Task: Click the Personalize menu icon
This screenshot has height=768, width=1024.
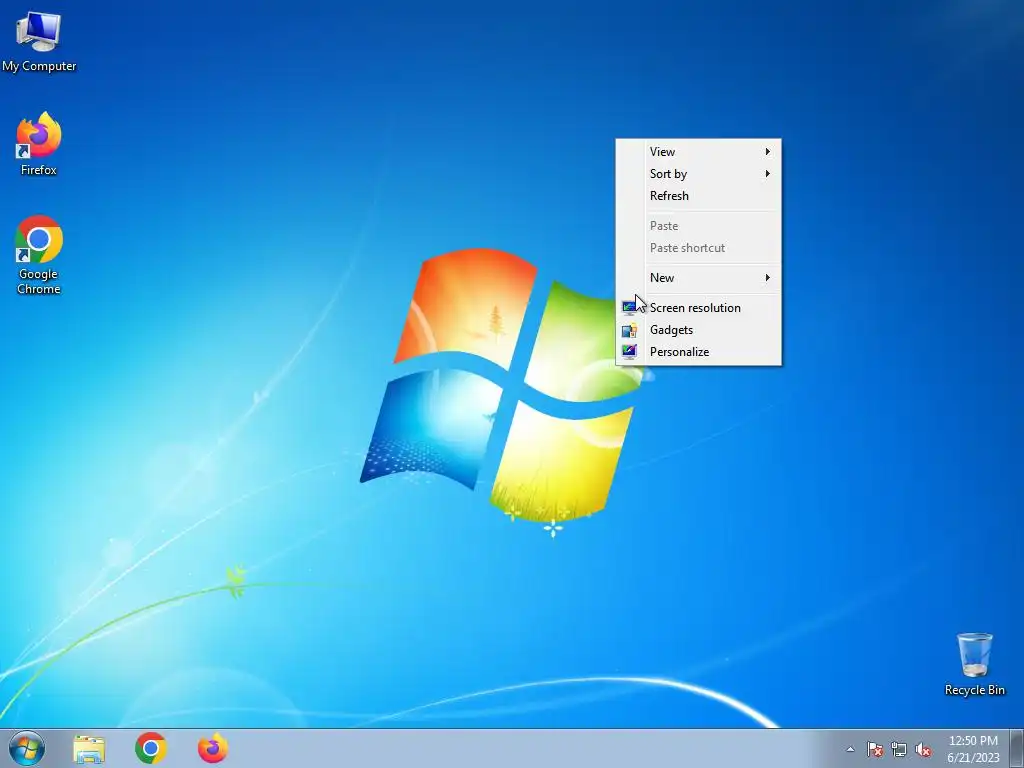Action: click(629, 352)
